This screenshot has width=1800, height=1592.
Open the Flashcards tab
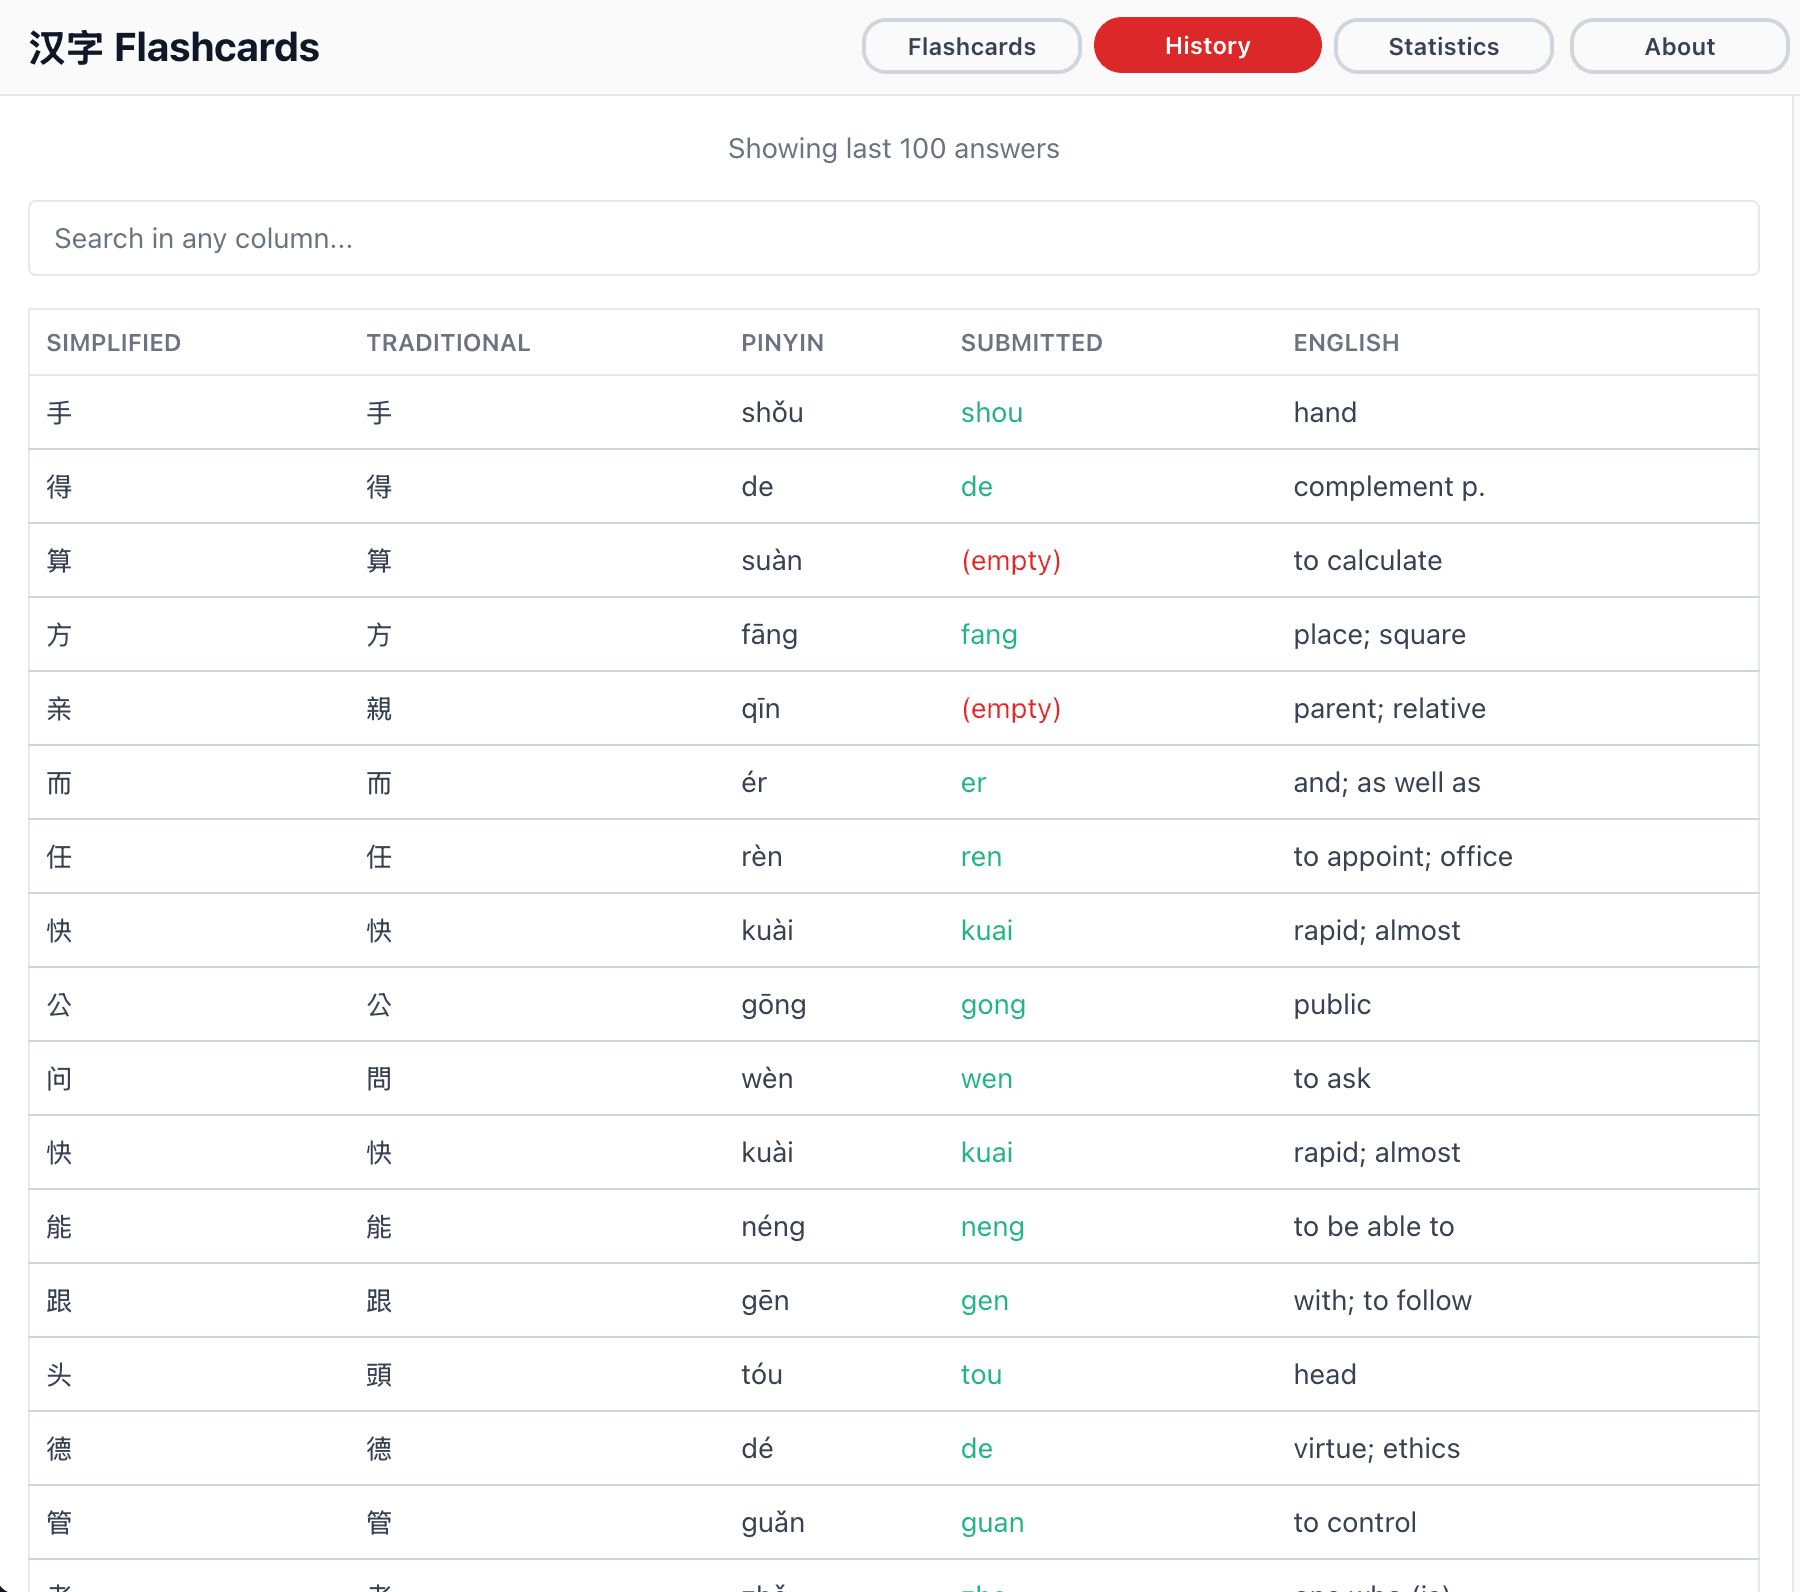coord(971,47)
